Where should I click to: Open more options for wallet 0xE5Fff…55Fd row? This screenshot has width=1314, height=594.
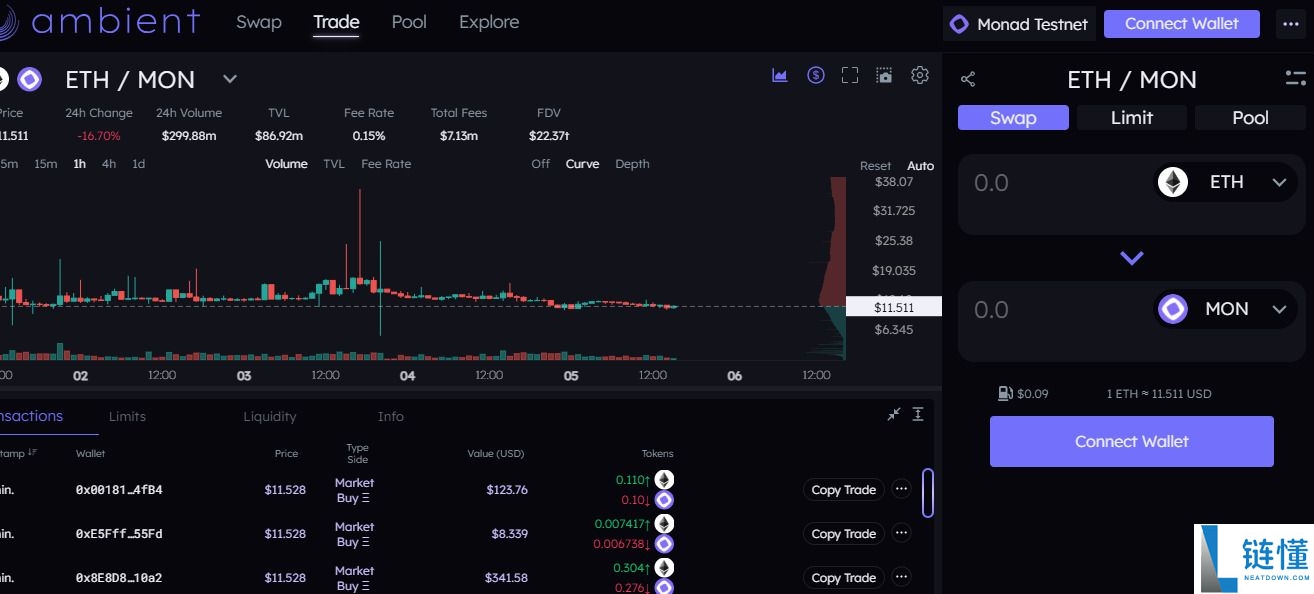pyautogui.click(x=901, y=533)
